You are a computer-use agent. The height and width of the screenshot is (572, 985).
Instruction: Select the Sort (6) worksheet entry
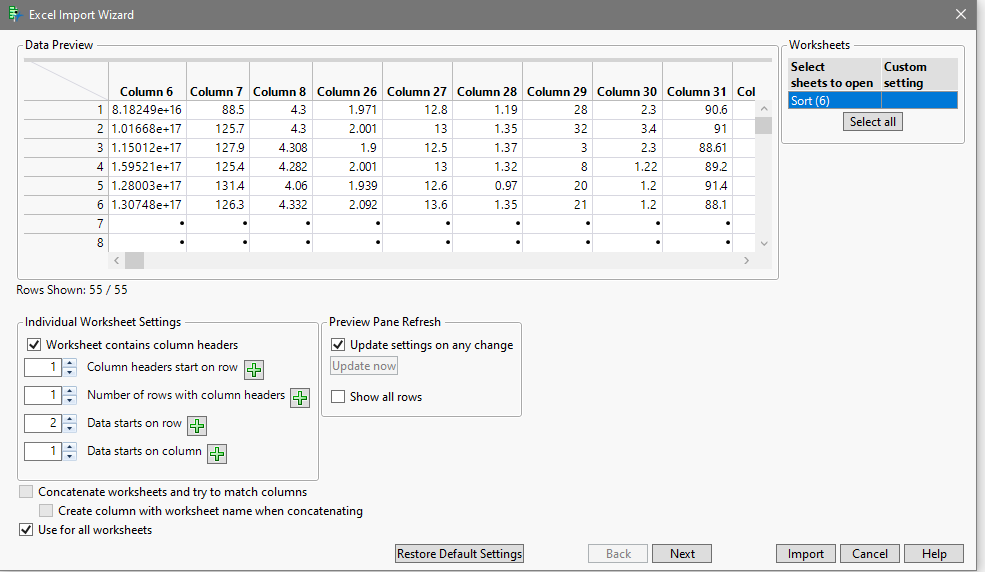(834, 100)
